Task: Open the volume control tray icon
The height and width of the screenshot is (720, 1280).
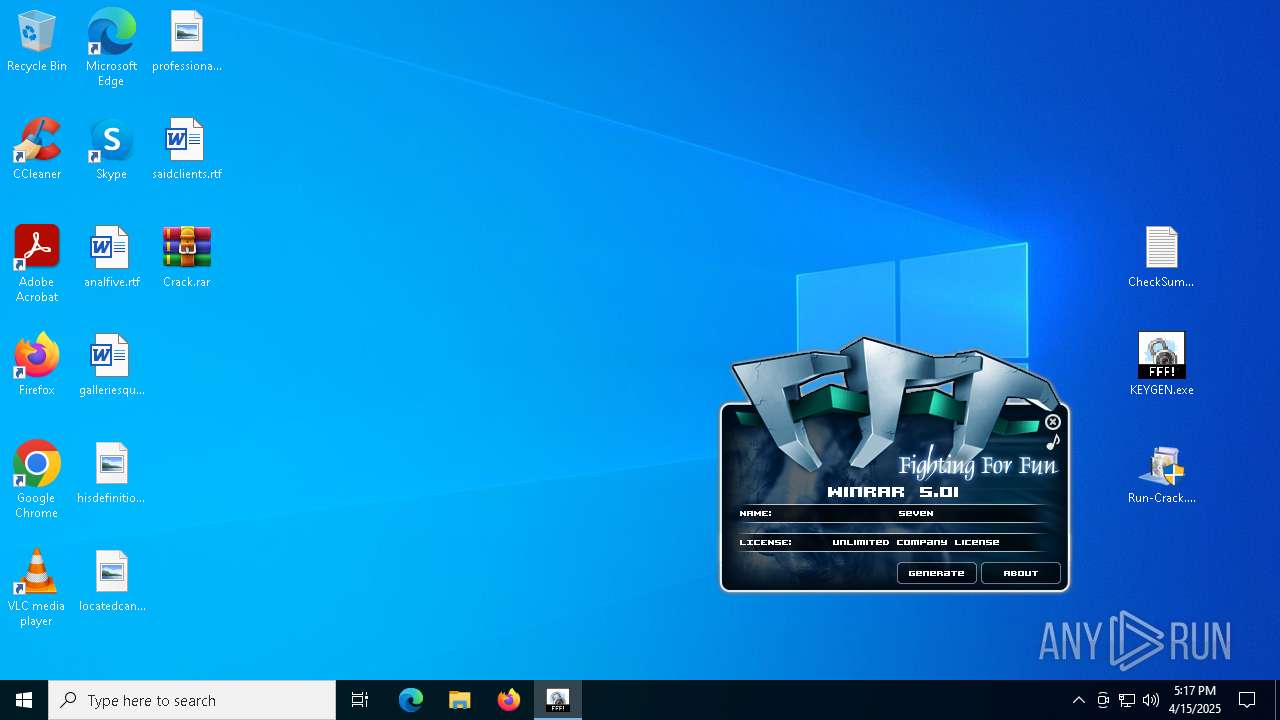Action: pos(1151,700)
